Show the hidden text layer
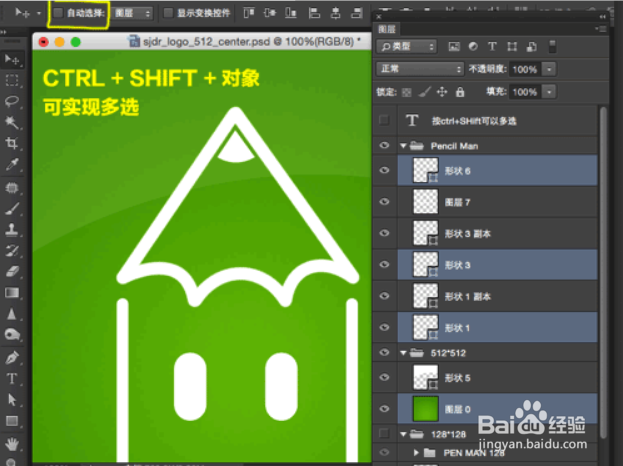The height and width of the screenshot is (466, 623). 384,120
